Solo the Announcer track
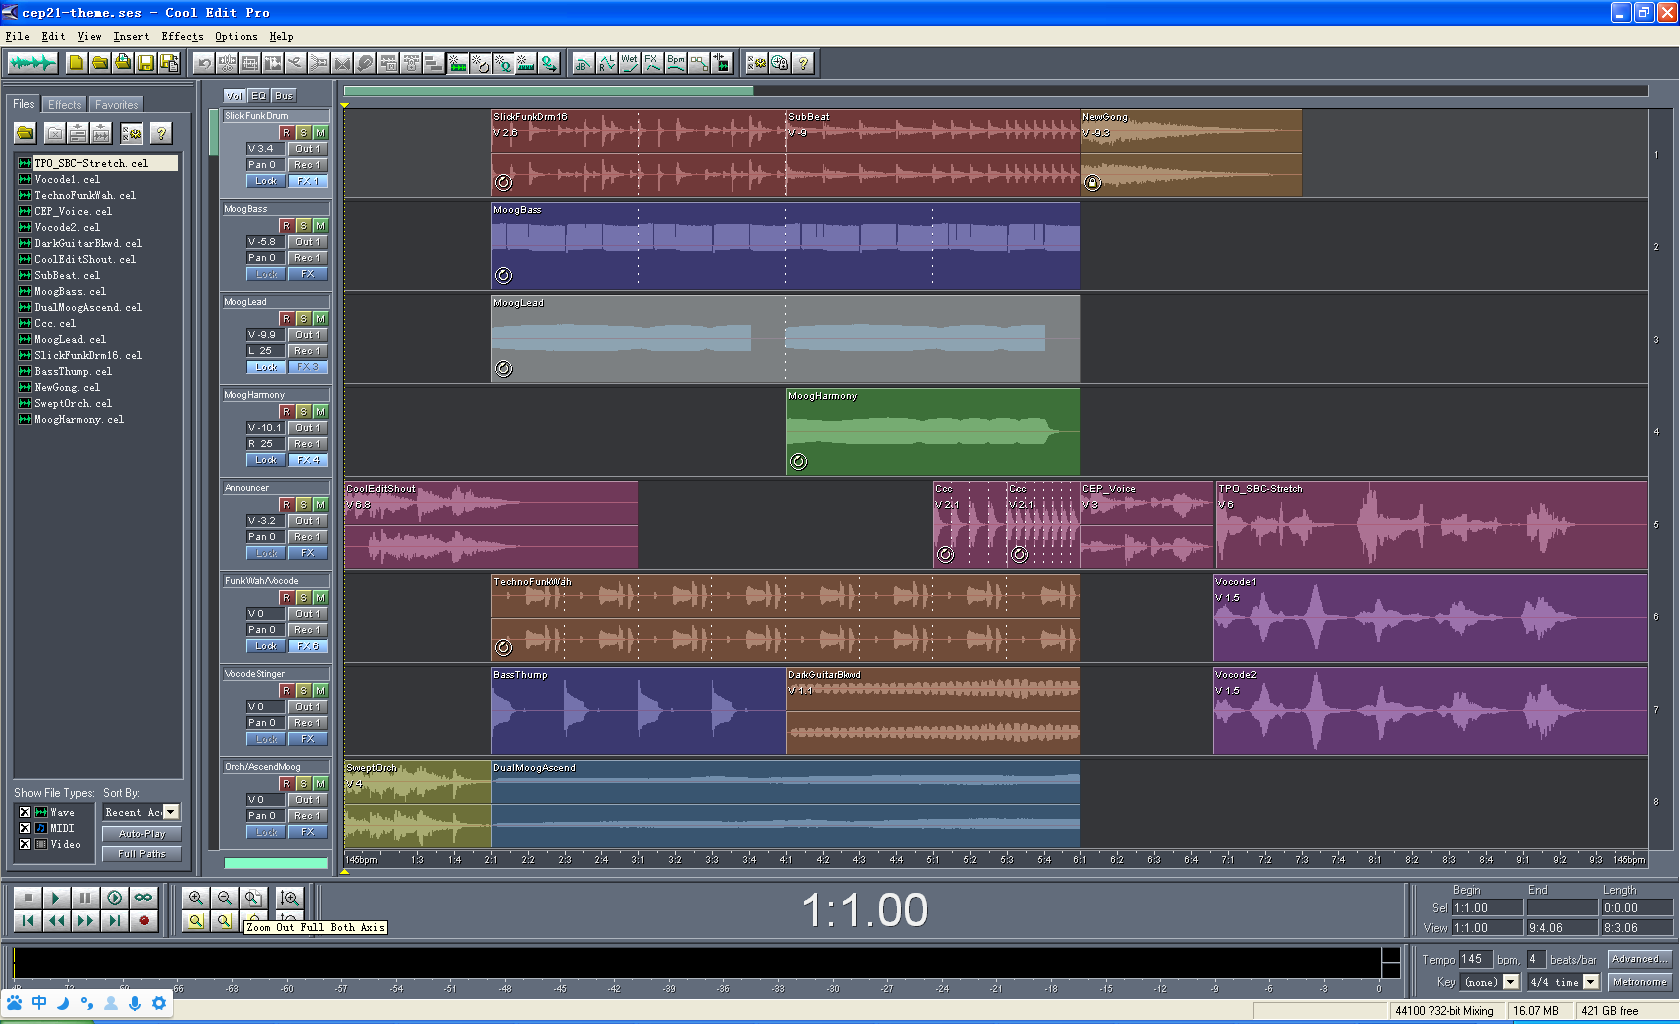The height and width of the screenshot is (1024, 1680). pyautogui.click(x=305, y=504)
